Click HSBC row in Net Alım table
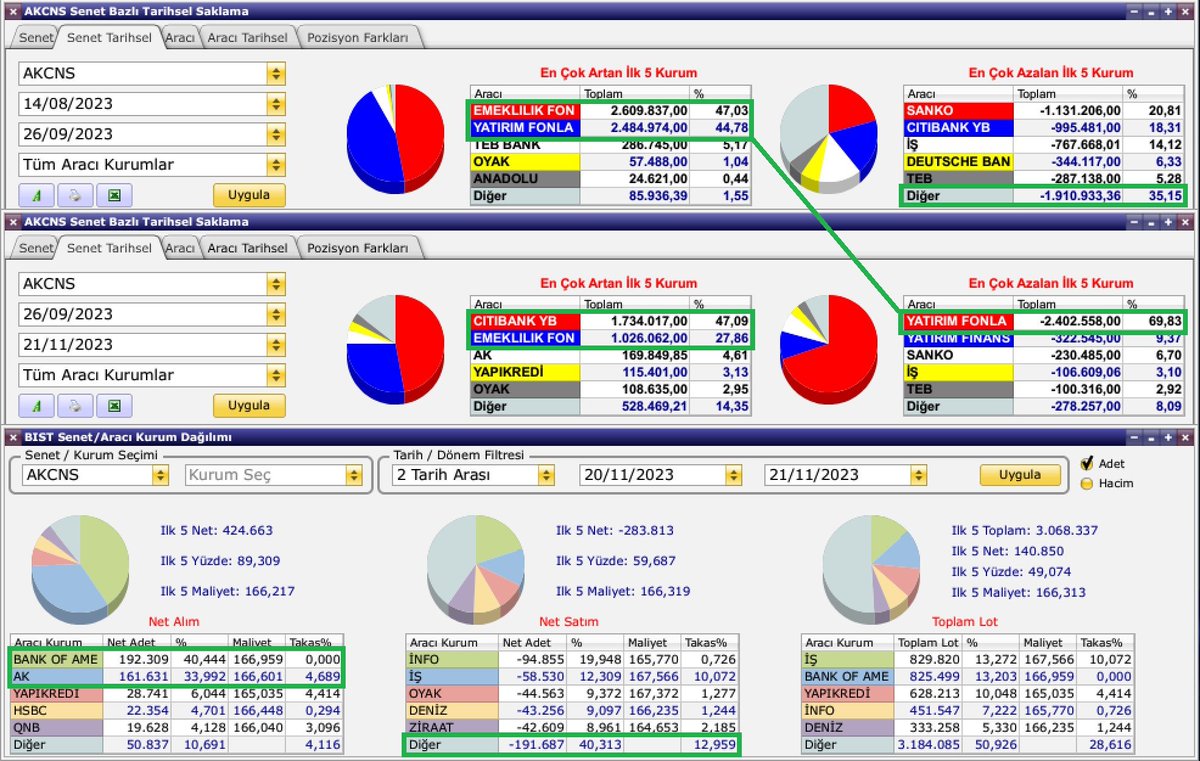Image resolution: width=1200 pixels, height=761 pixels. coord(176,711)
